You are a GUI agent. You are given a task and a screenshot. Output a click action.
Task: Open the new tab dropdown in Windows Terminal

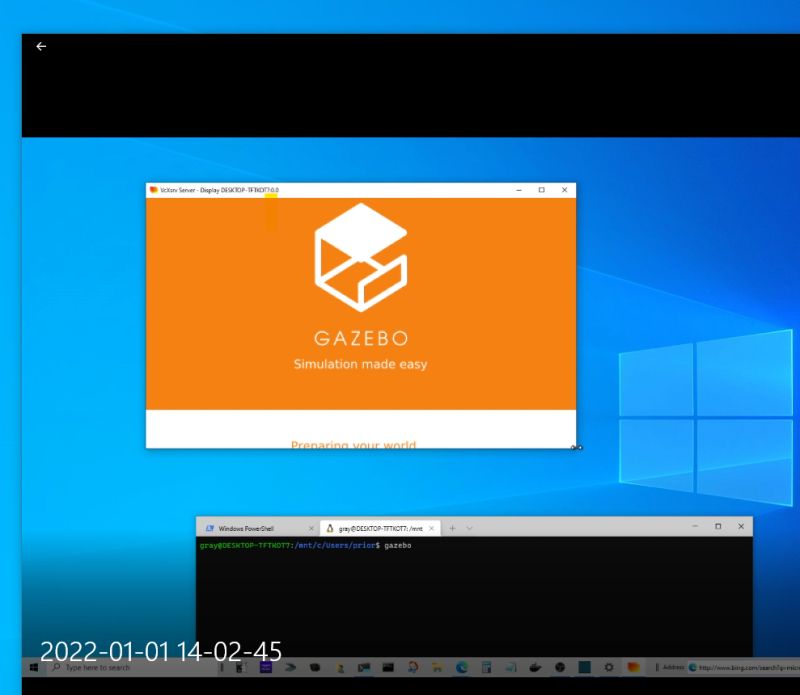(468, 527)
